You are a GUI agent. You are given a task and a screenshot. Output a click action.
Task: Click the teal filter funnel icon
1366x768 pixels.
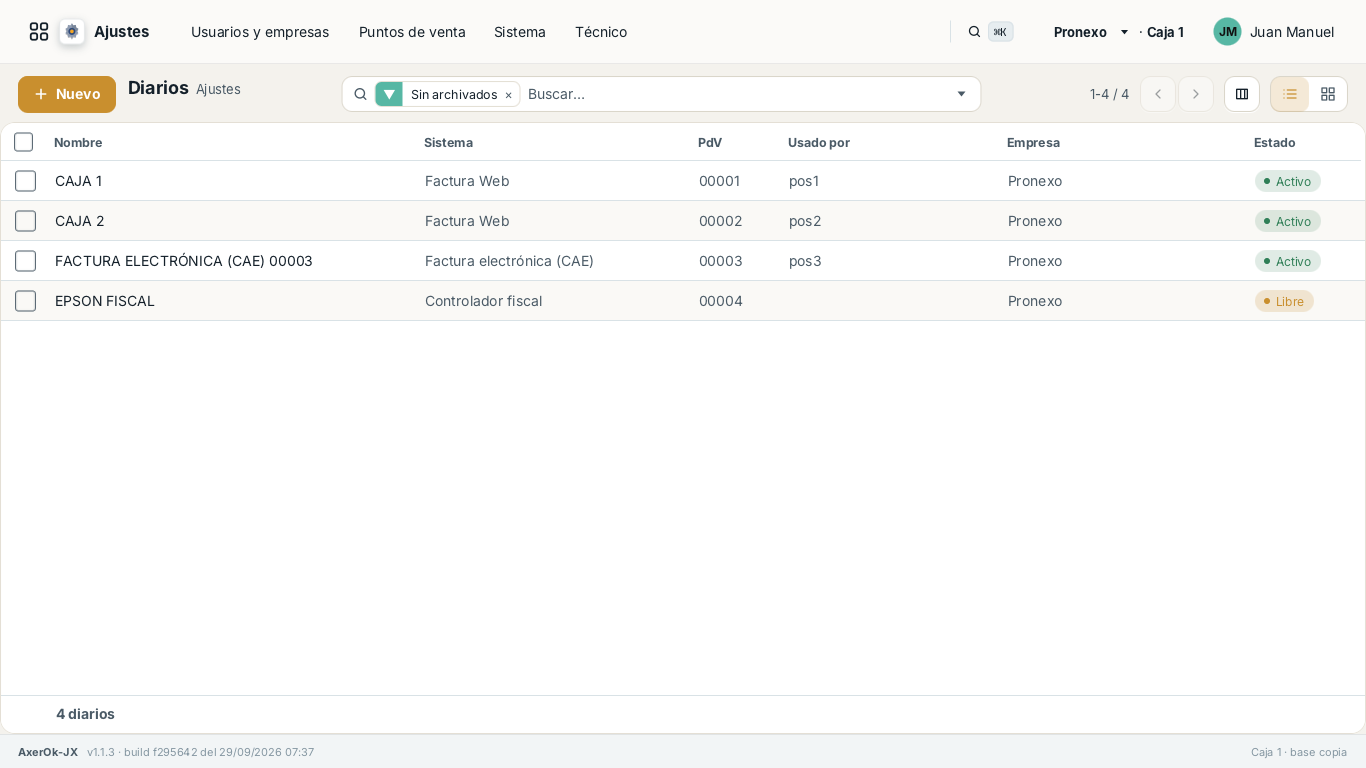pyautogui.click(x=389, y=94)
